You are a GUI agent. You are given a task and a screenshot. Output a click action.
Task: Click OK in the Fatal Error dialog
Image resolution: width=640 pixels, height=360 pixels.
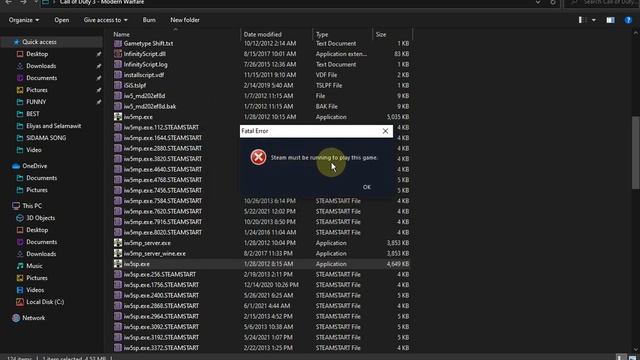pos(367,187)
